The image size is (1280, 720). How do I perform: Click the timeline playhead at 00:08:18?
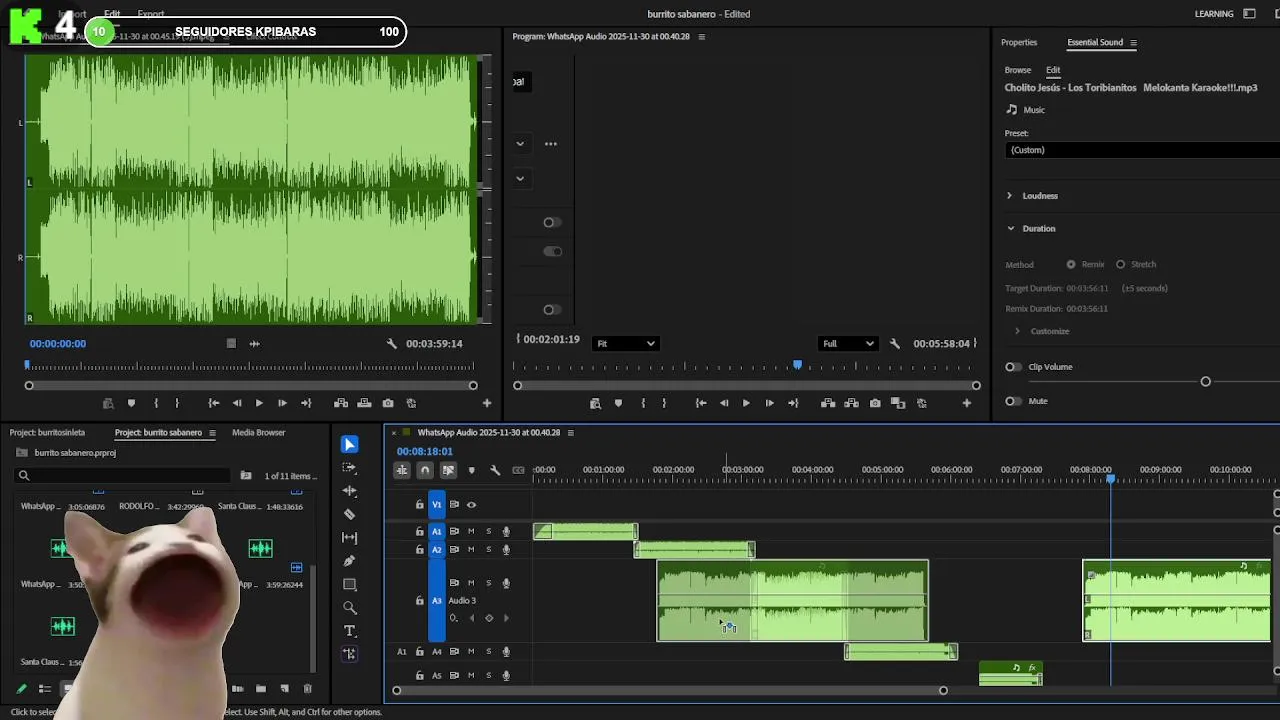click(1110, 480)
